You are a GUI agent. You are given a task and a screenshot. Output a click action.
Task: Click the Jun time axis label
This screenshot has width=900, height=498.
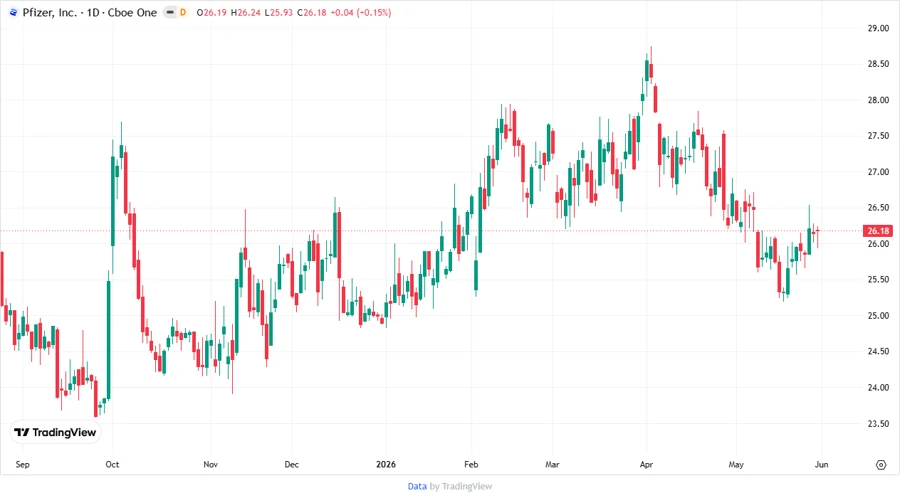(821, 464)
